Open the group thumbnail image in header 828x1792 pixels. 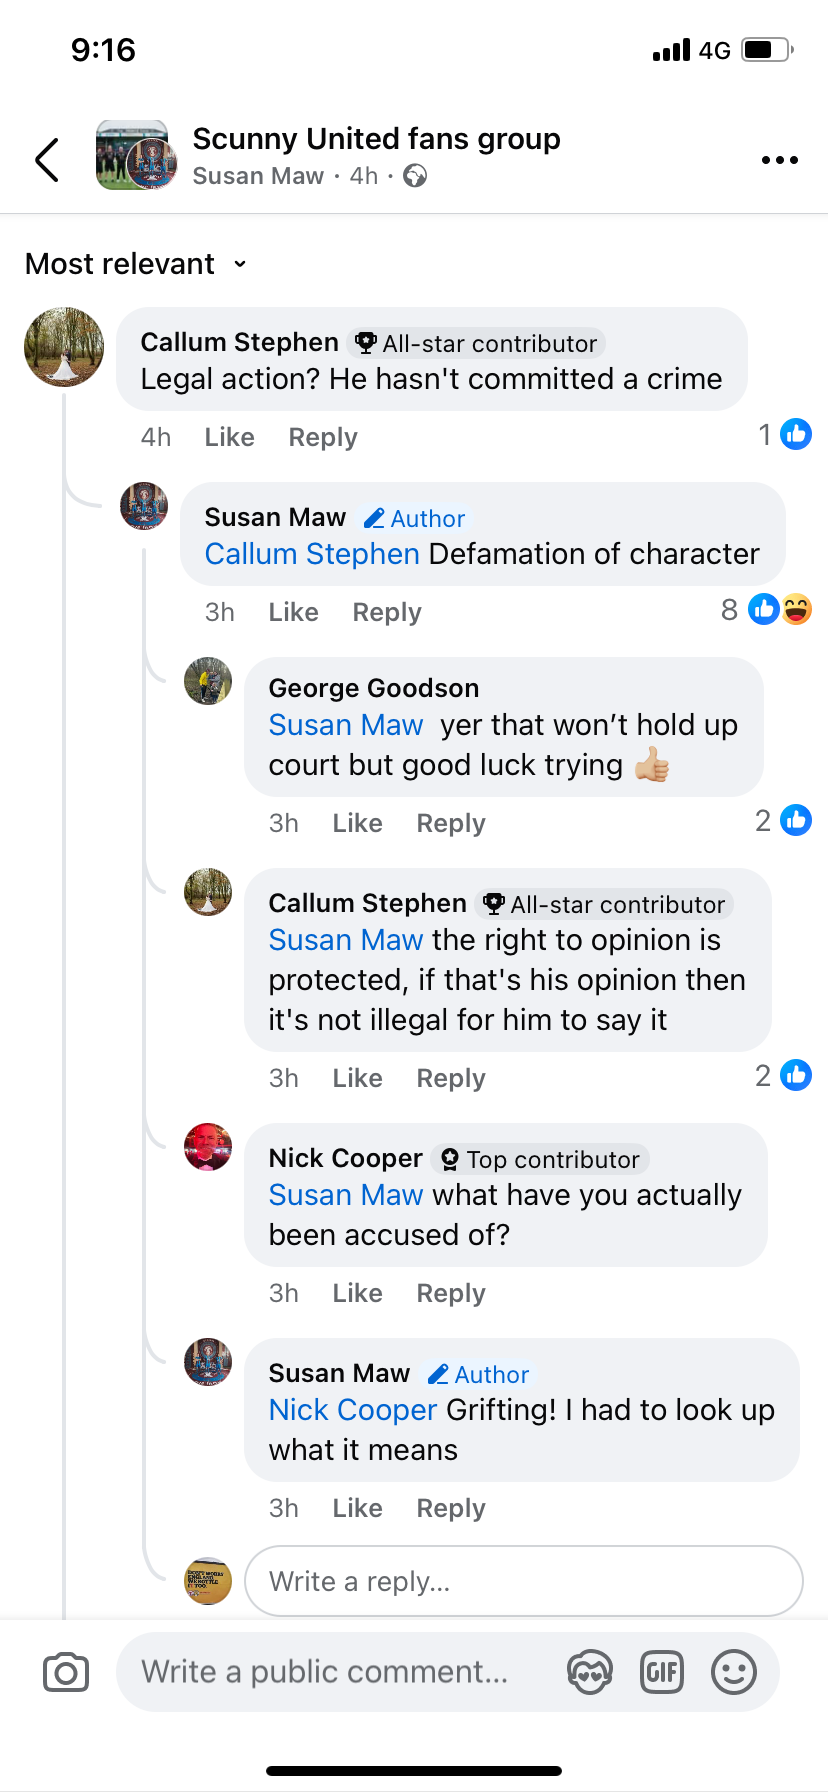click(136, 156)
